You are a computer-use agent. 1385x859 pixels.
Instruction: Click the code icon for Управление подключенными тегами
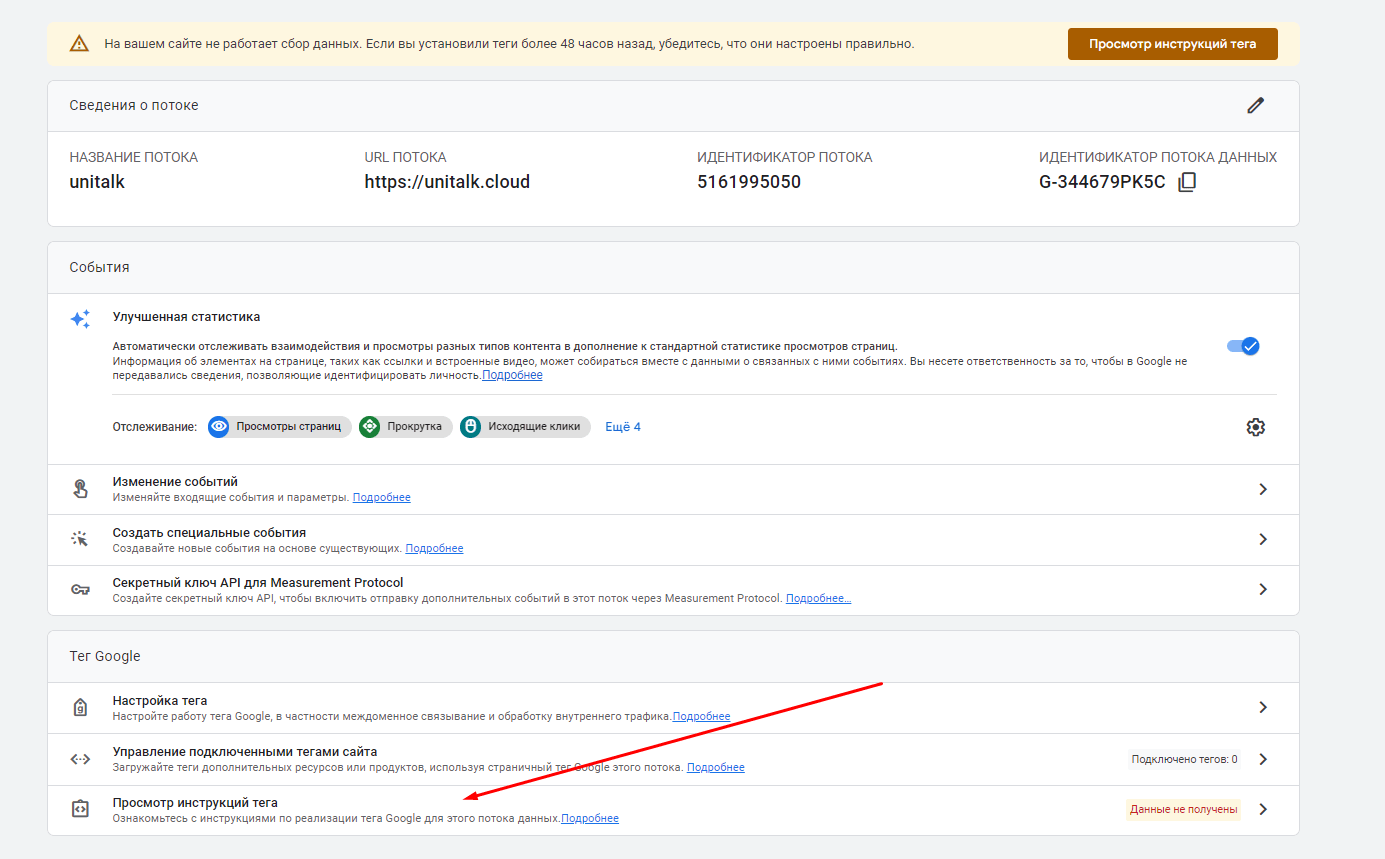(80, 759)
